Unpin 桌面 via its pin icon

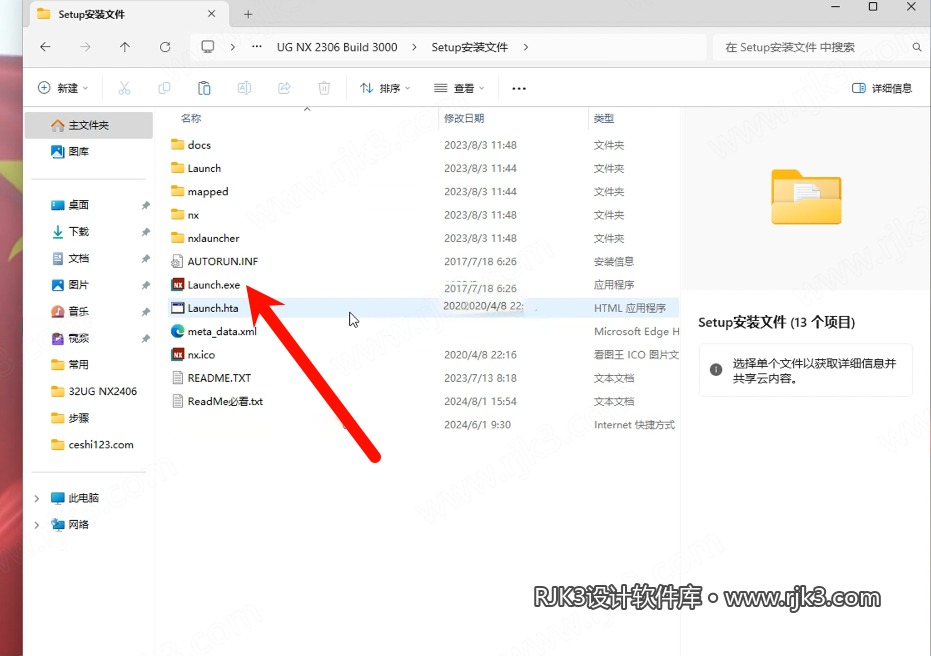tap(145, 205)
